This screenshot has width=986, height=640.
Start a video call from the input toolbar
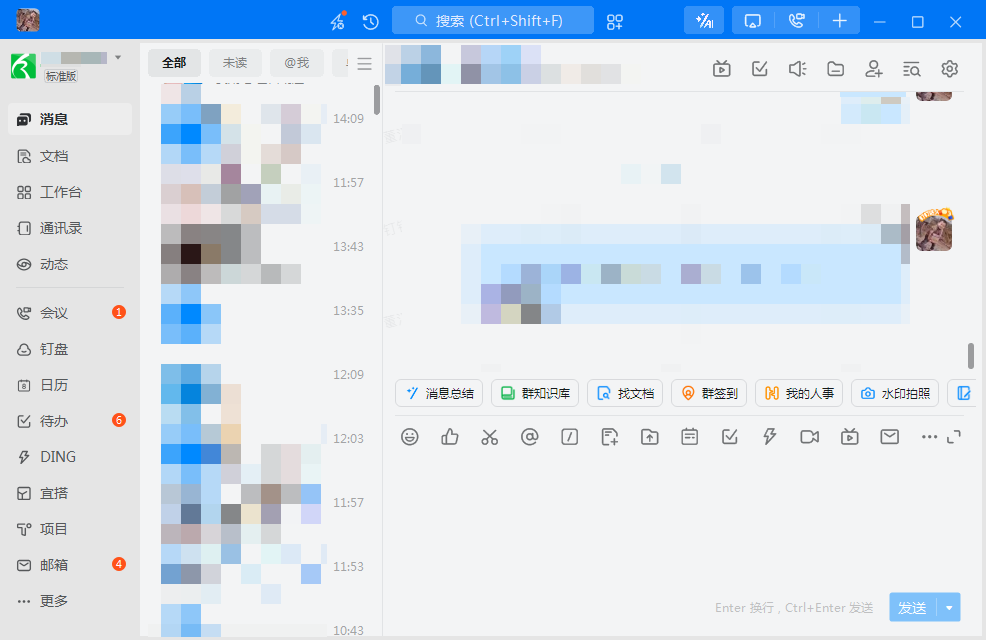(809, 437)
